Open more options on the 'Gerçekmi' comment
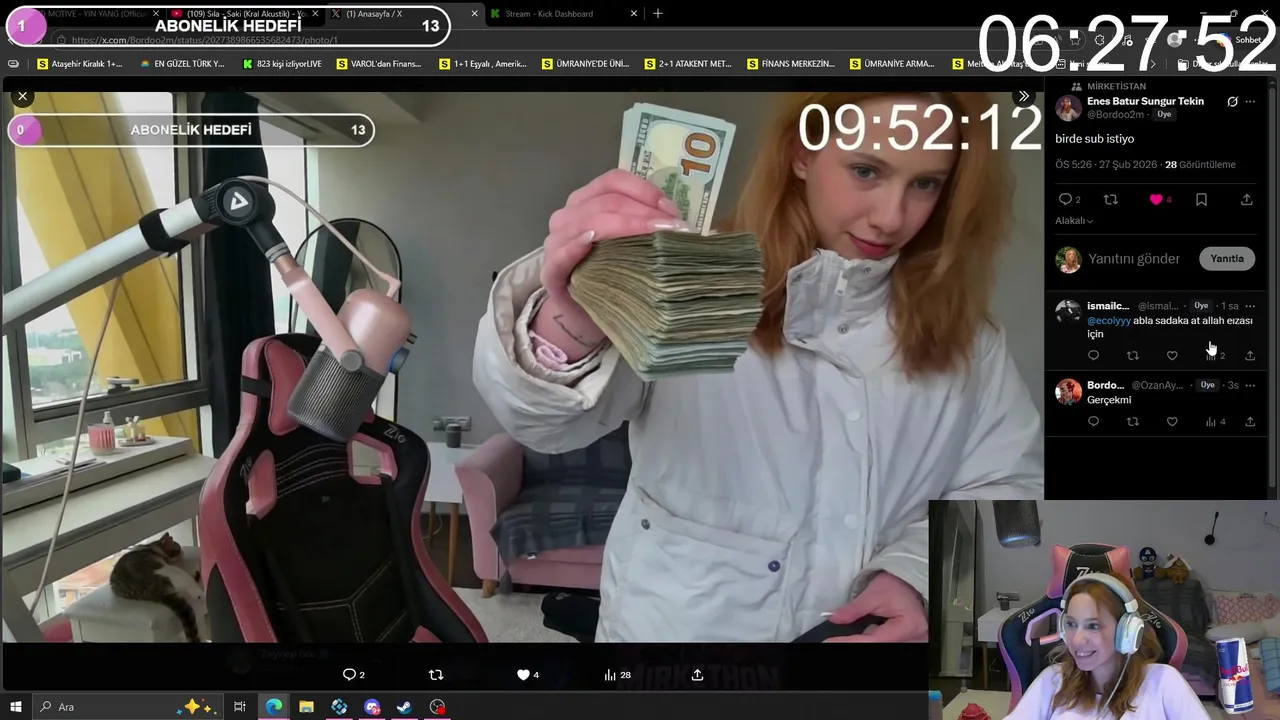 1250,385
